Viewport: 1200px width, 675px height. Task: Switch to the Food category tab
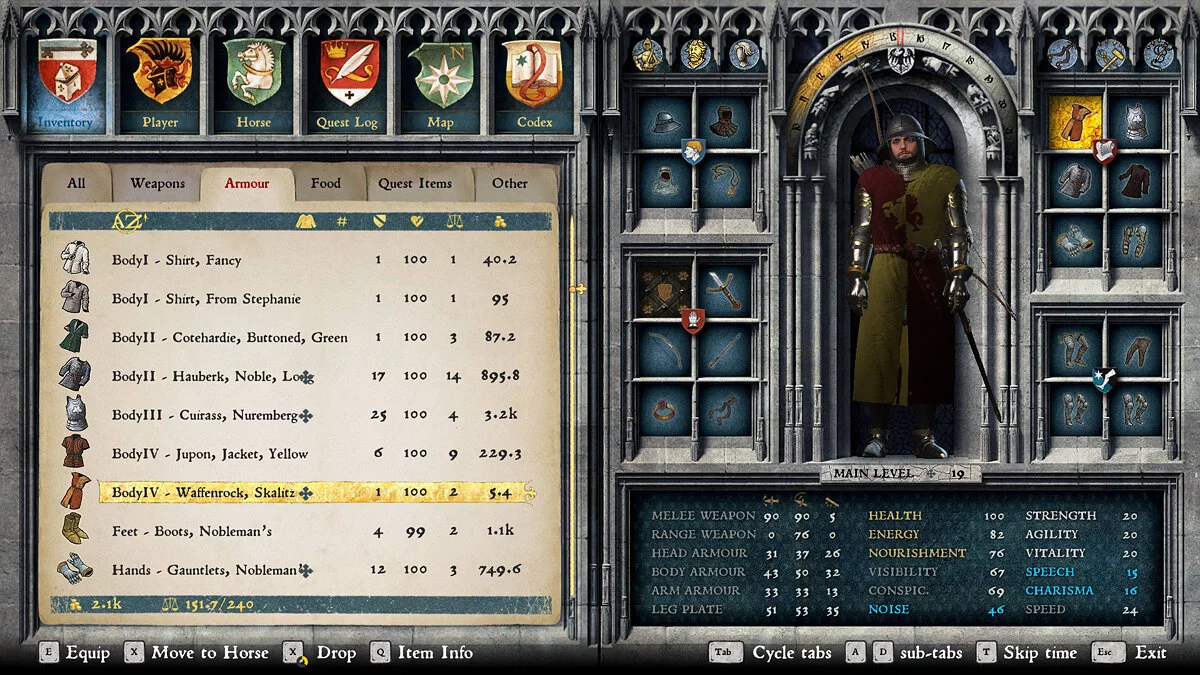(325, 184)
